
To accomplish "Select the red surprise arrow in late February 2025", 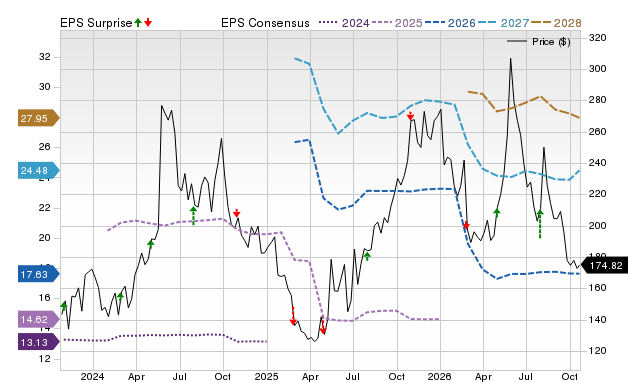I will point(293,316).
